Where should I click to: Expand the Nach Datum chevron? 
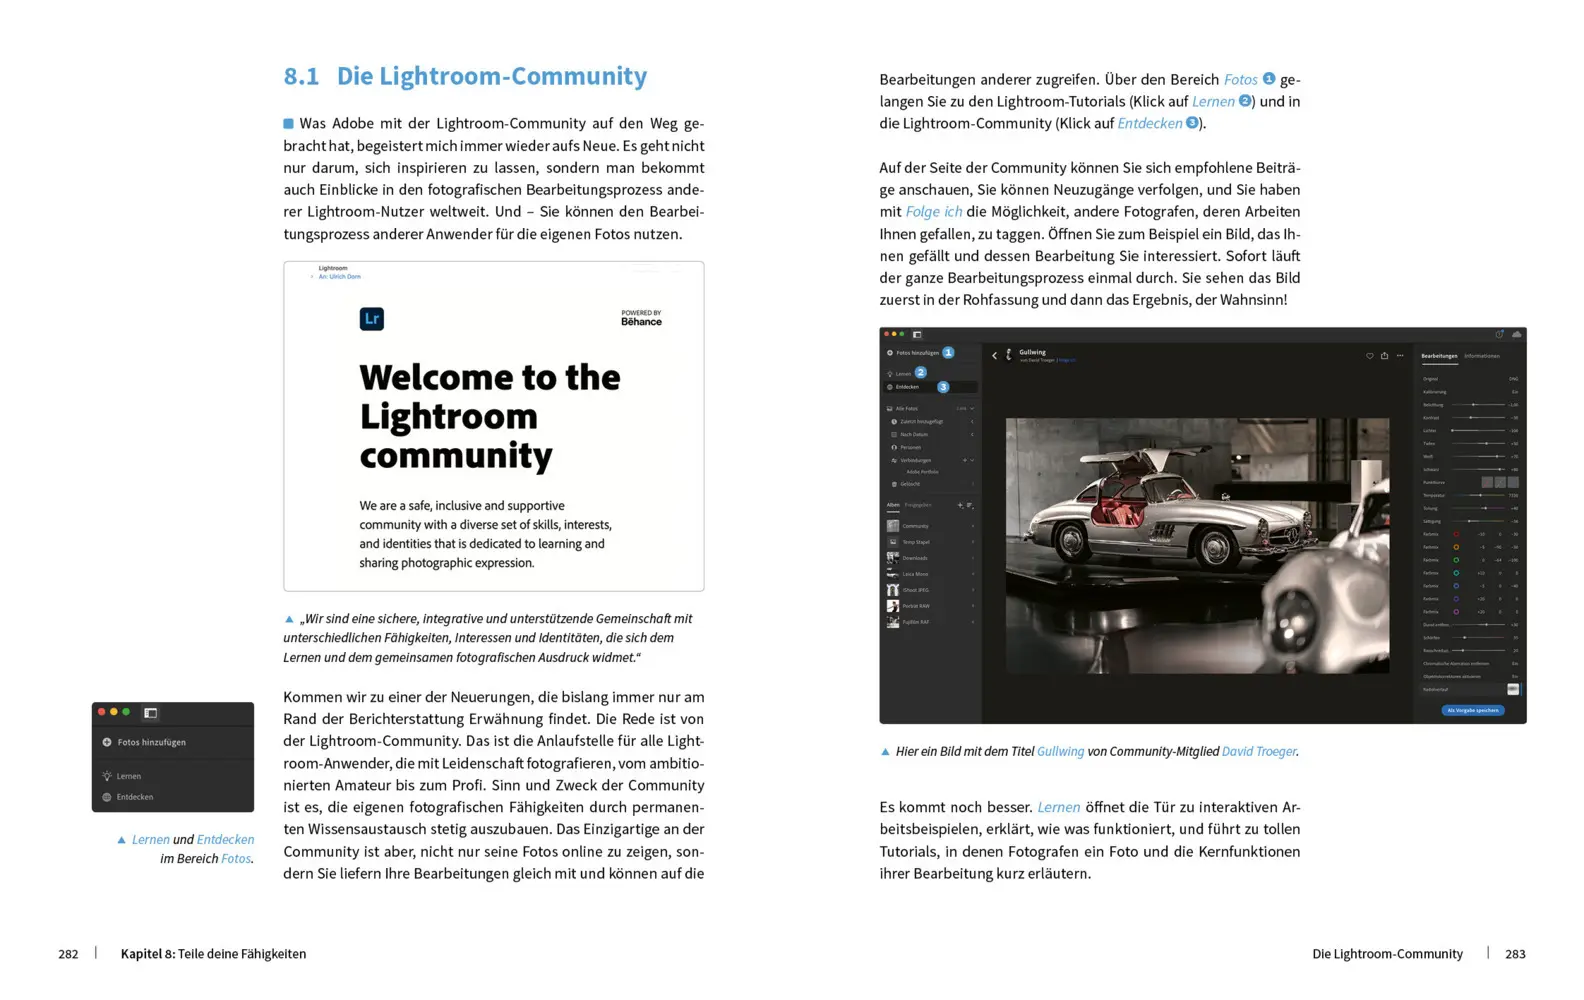pyautogui.click(x=972, y=435)
